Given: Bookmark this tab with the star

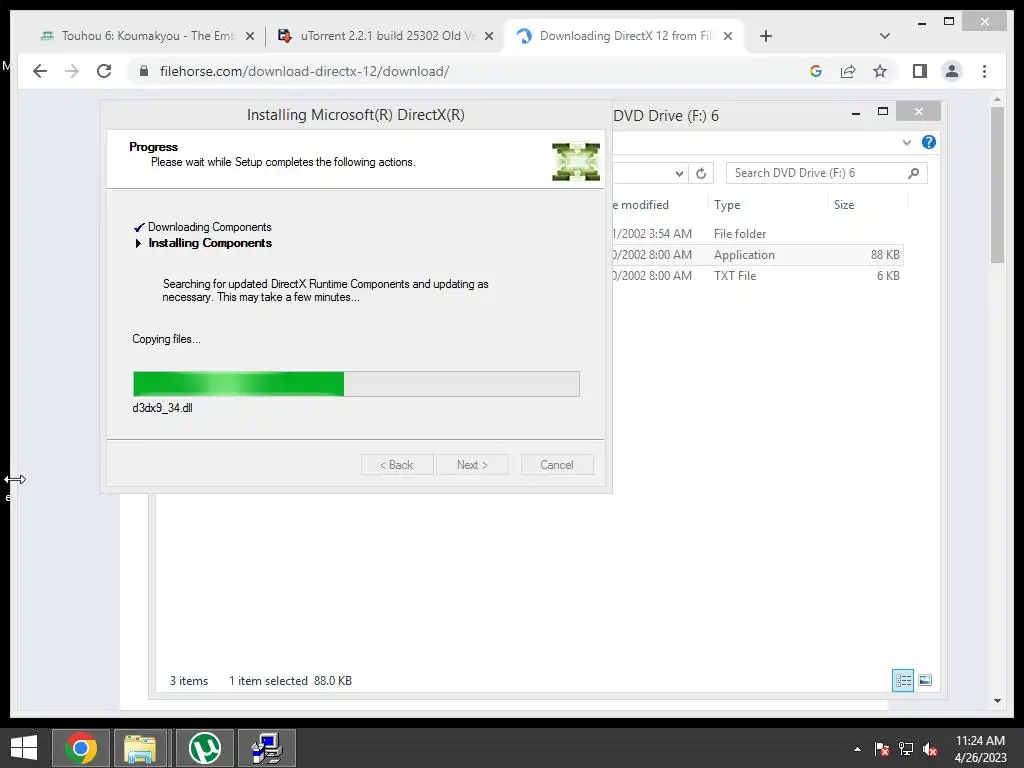Looking at the screenshot, I should [880, 71].
